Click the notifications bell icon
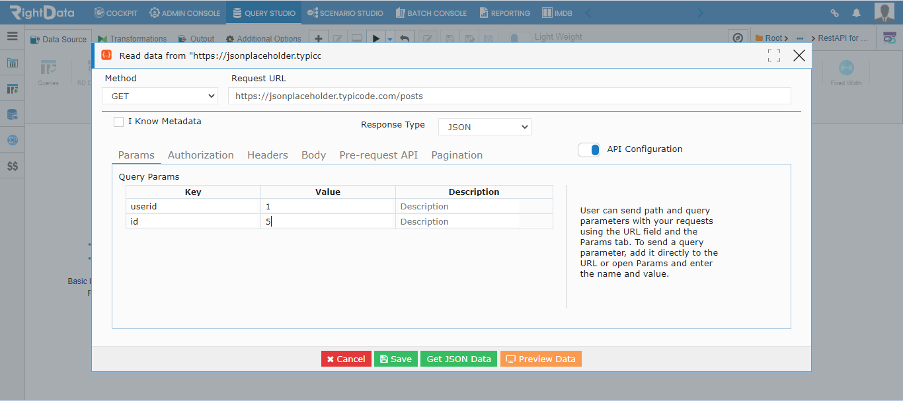 (857, 13)
